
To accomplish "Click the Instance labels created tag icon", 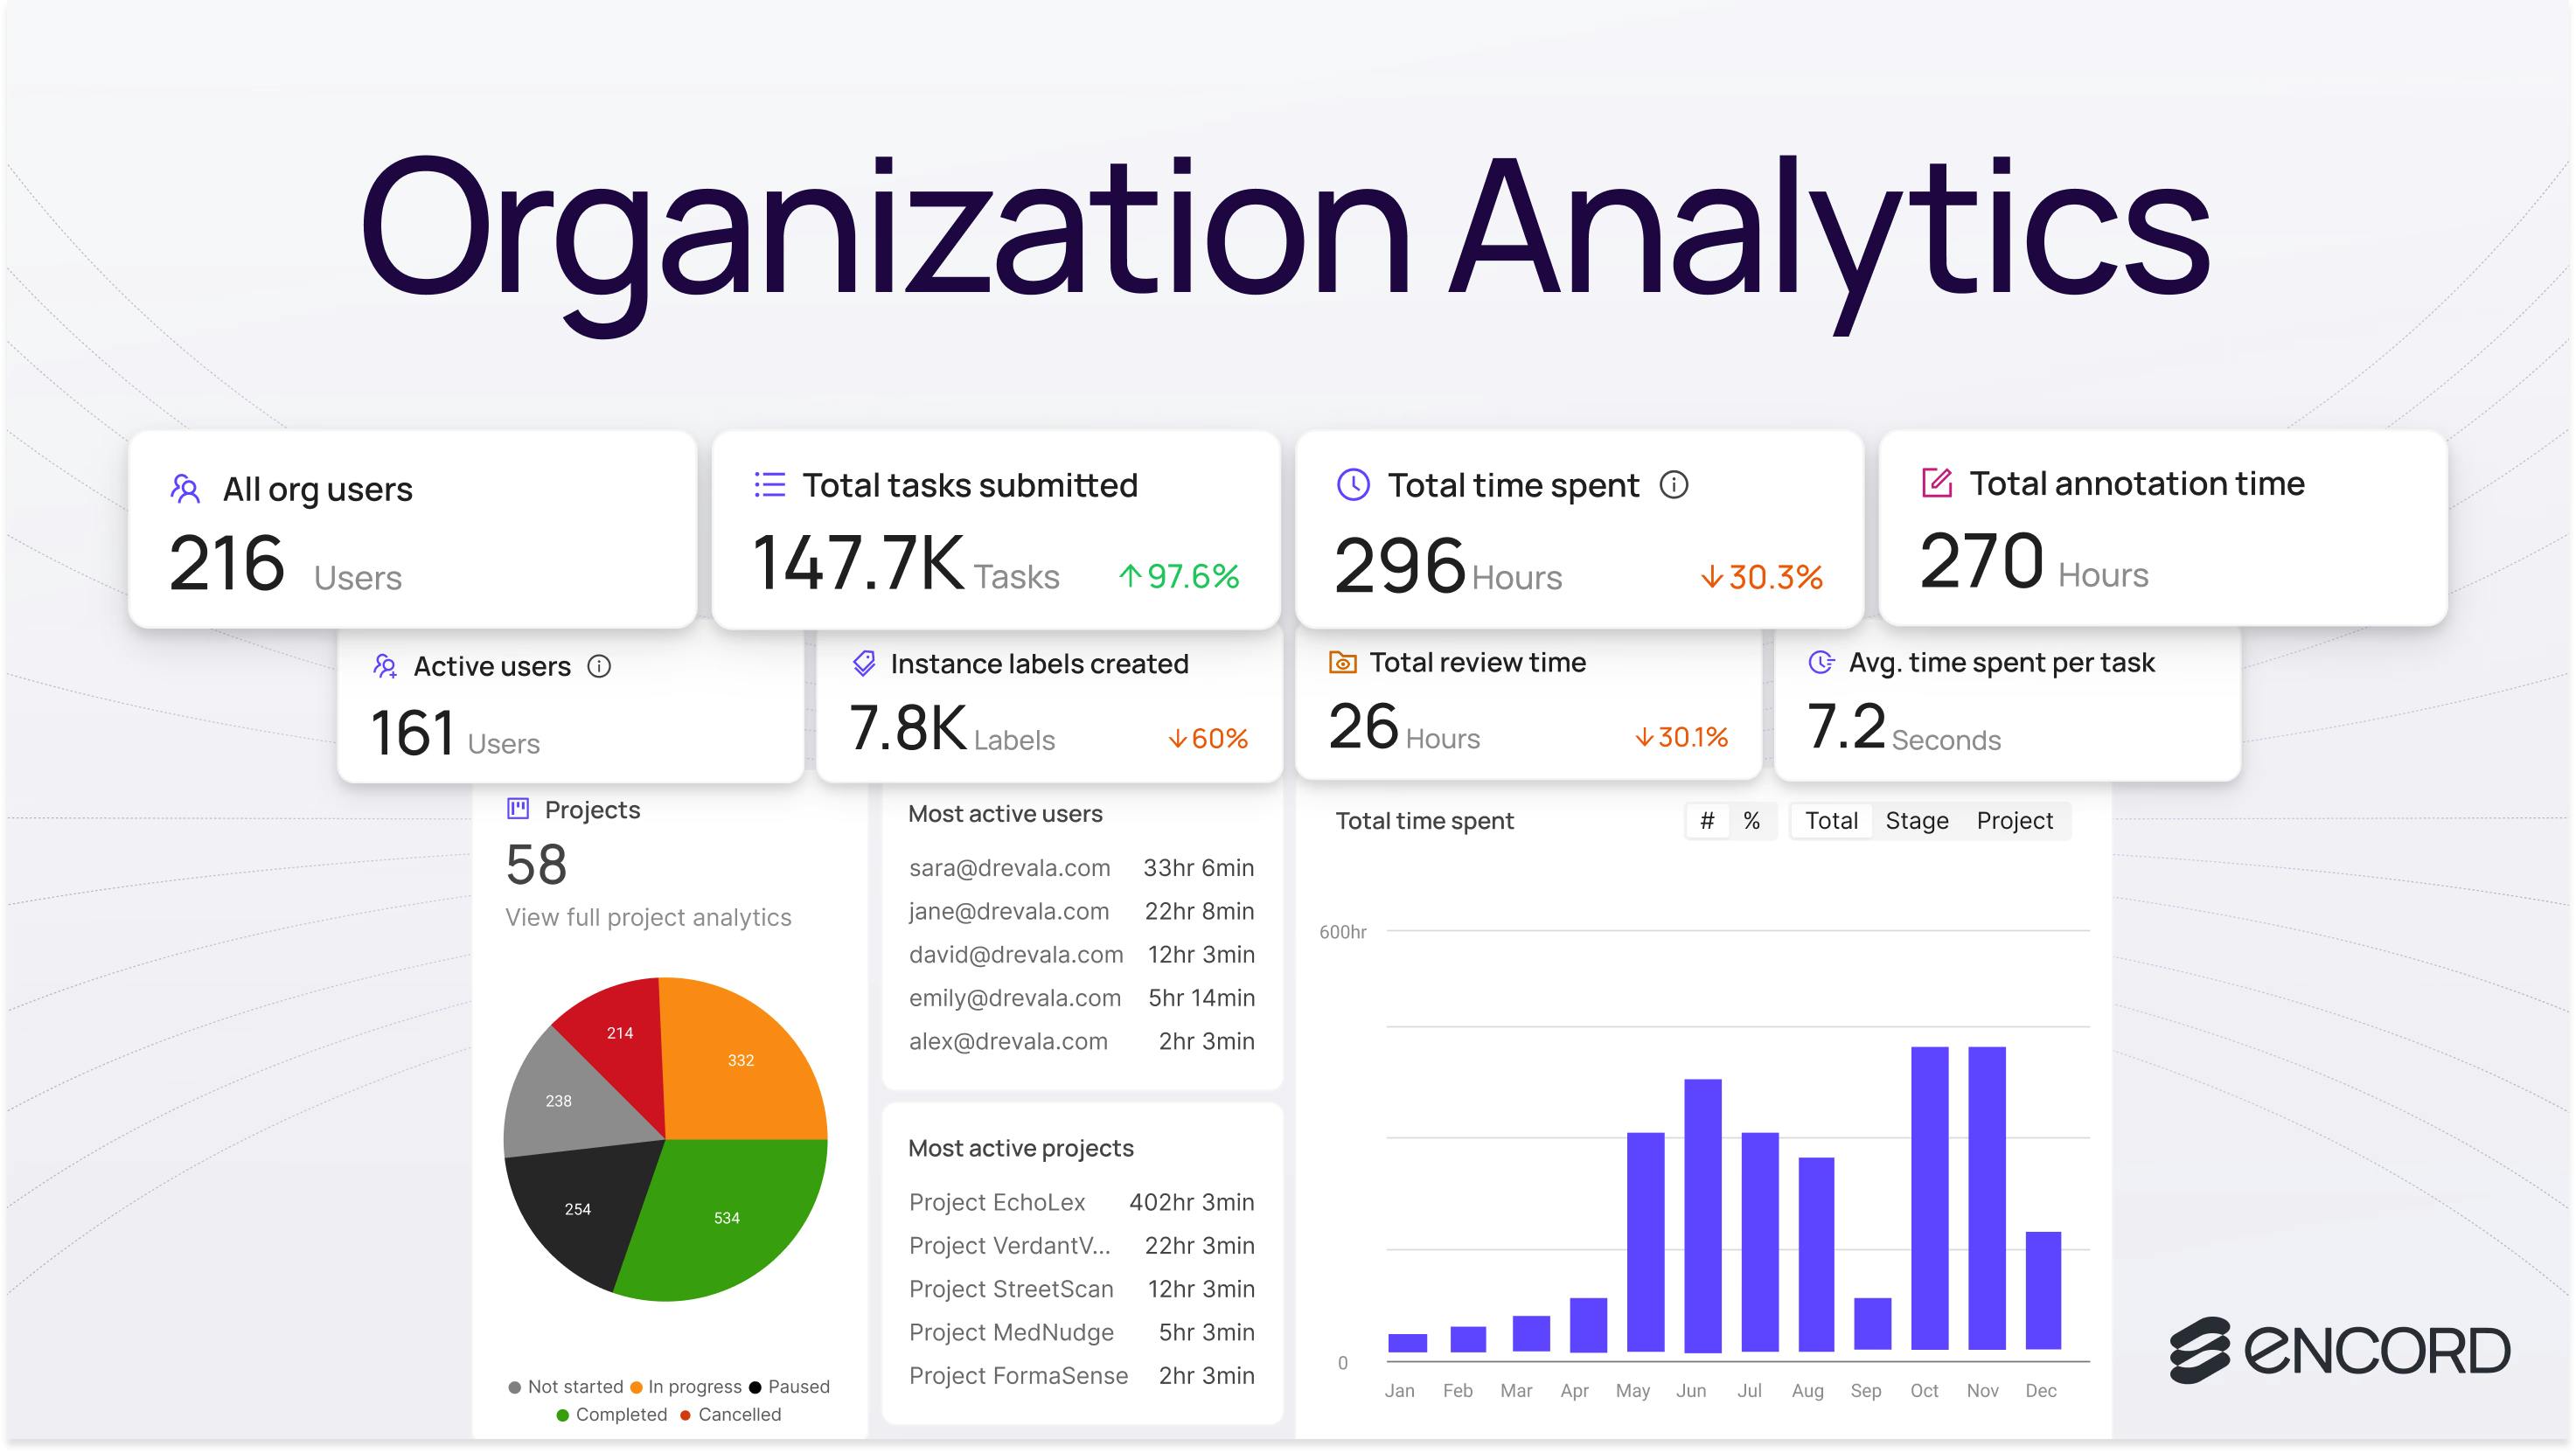I will 864,663.
